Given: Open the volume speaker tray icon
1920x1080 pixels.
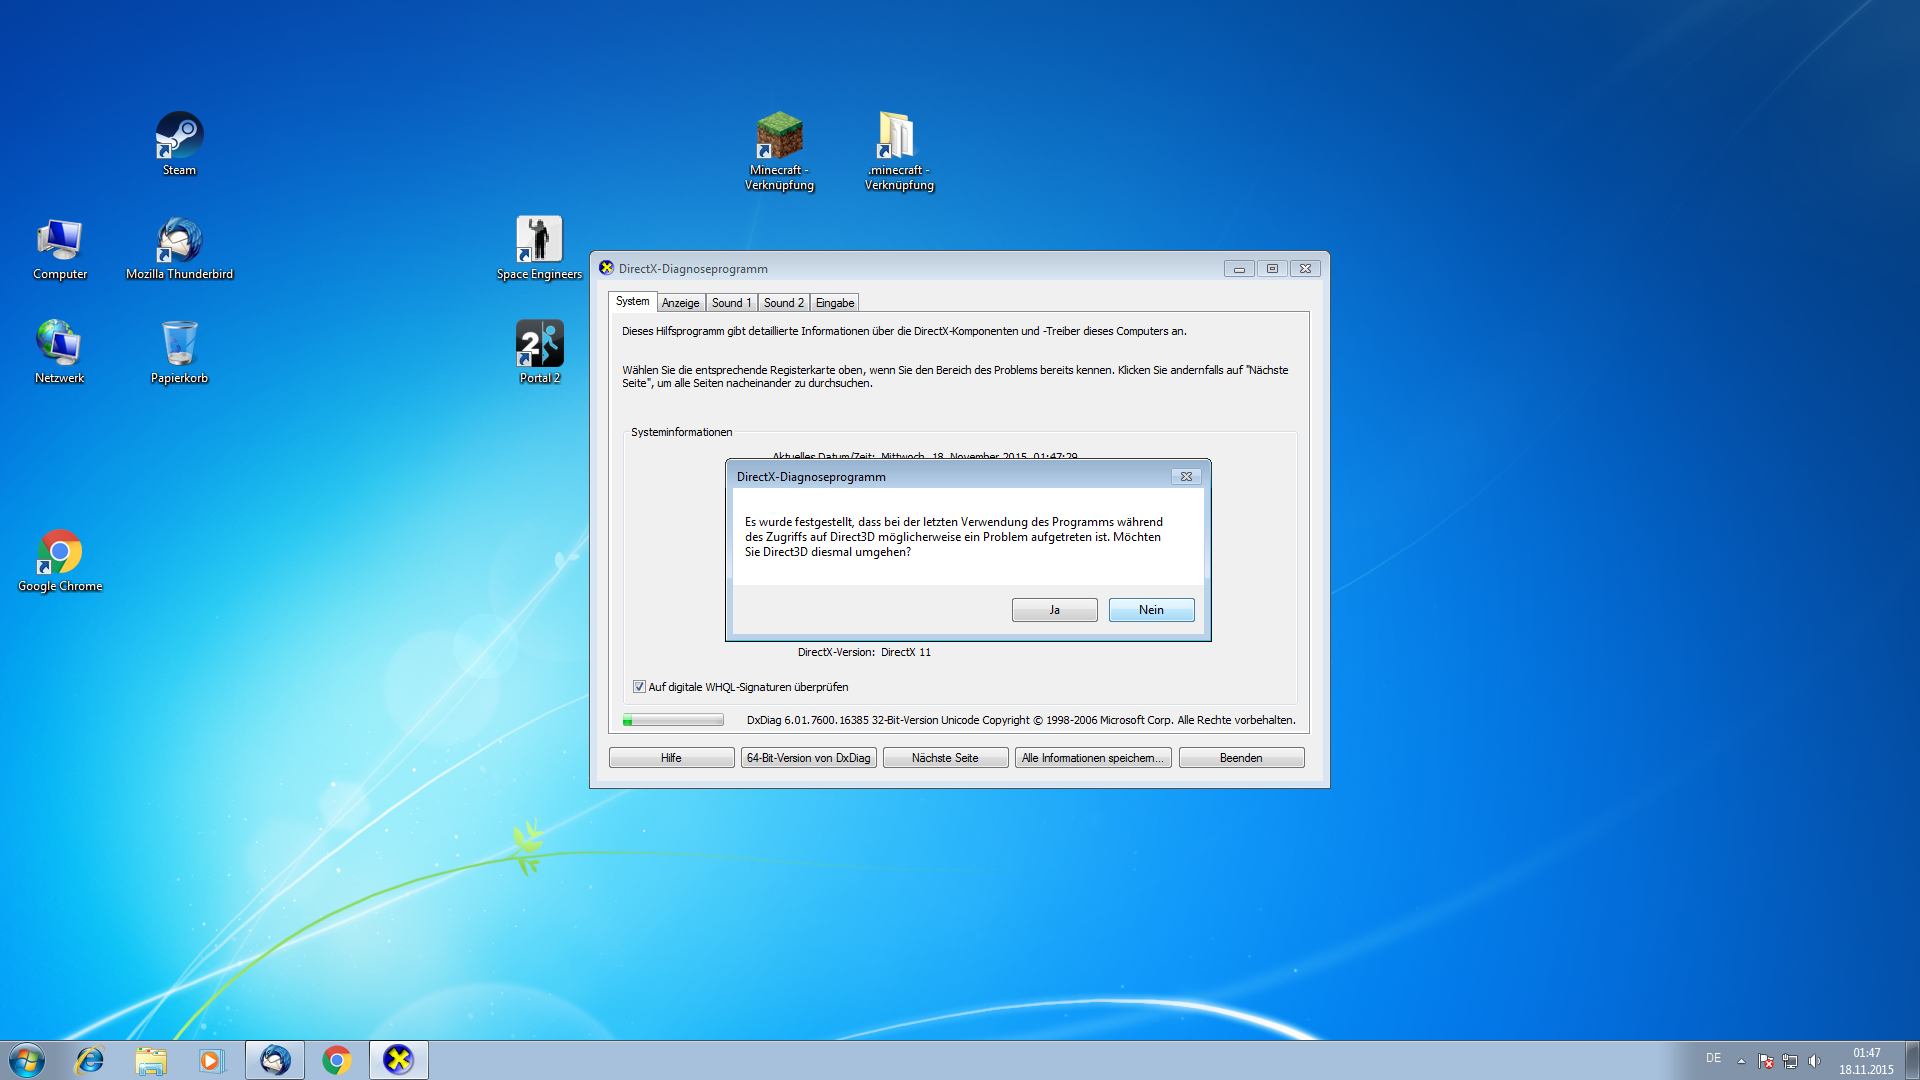Looking at the screenshot, I should (x=1814, y=1061).
